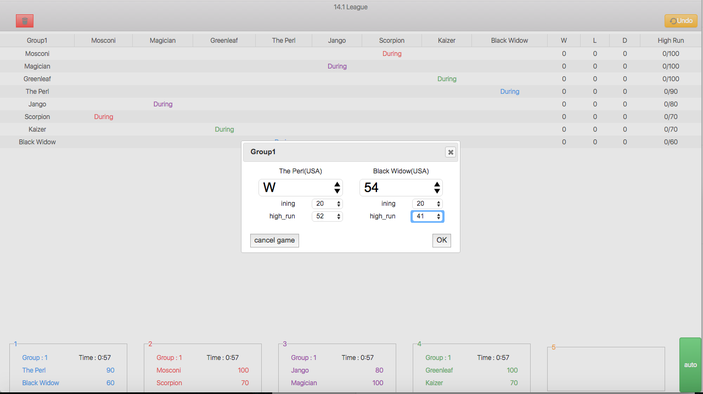Click Kaizer score 70 in table 4
The width and height of the screenshot is (703, 394).
(x=514, y=383)
